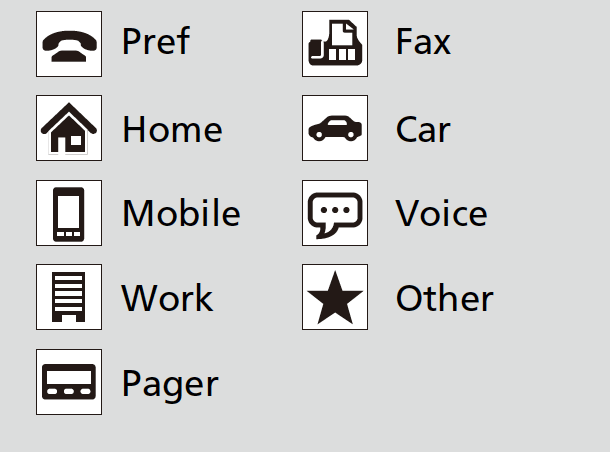Click the Fax label text
The image size is (610, 452).
(424, 41)
